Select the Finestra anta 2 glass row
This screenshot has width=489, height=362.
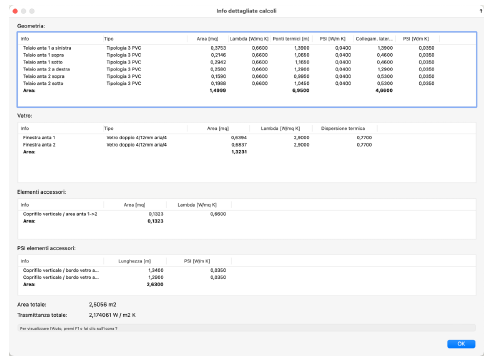[x=247, y=145]
